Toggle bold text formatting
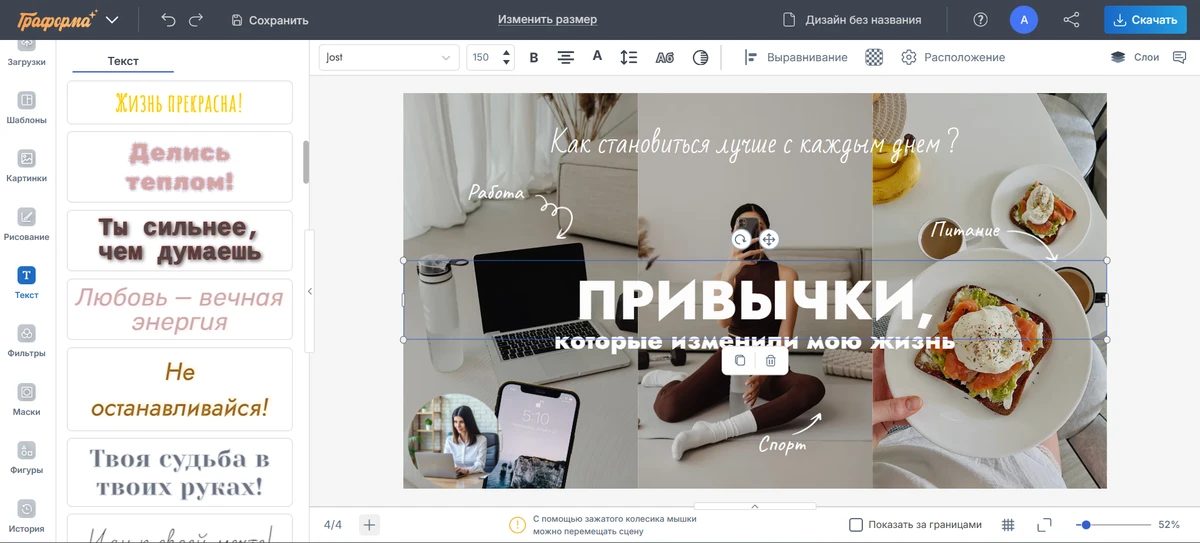This screenshot has height=543, width=1200. tap(533, 58)
